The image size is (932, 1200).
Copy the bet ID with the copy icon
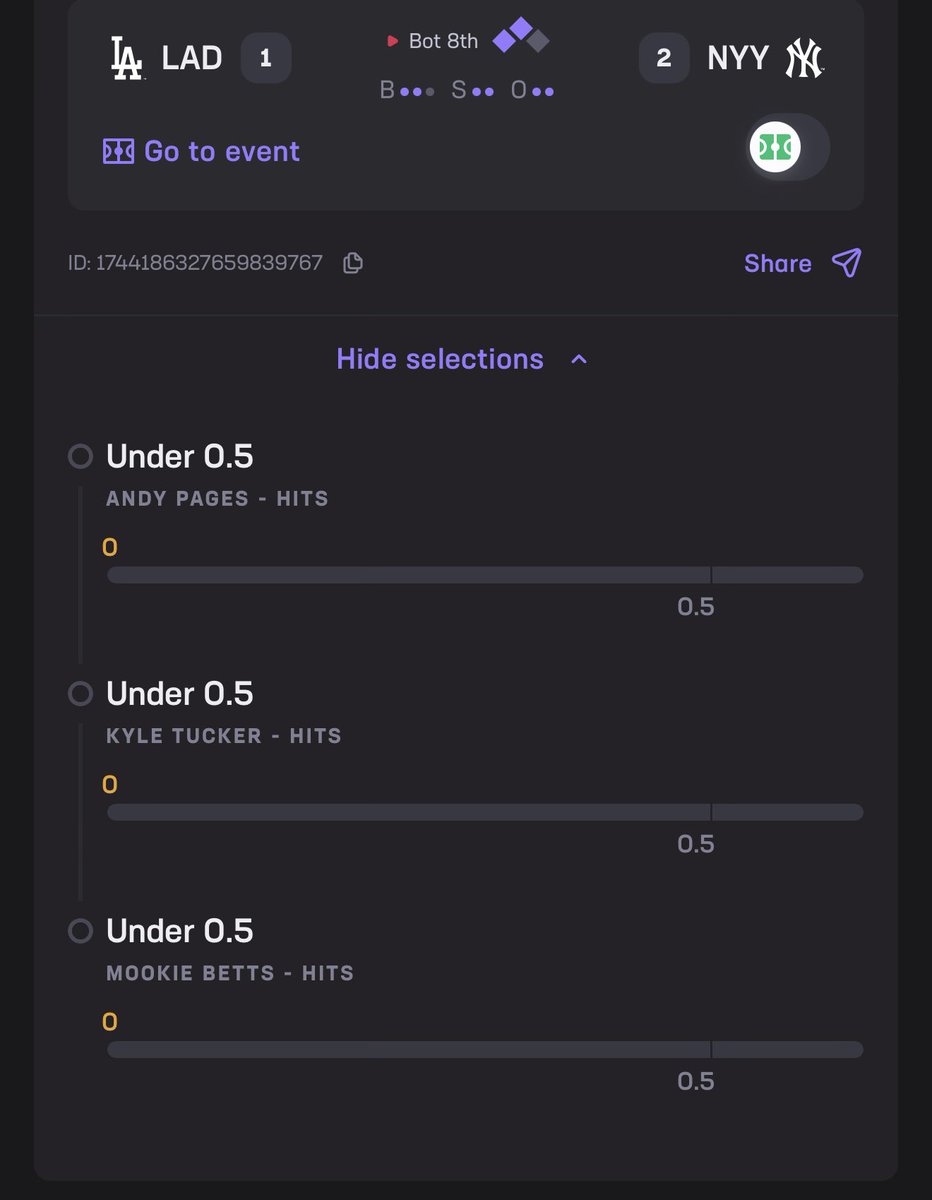click(x=352, y=263)
